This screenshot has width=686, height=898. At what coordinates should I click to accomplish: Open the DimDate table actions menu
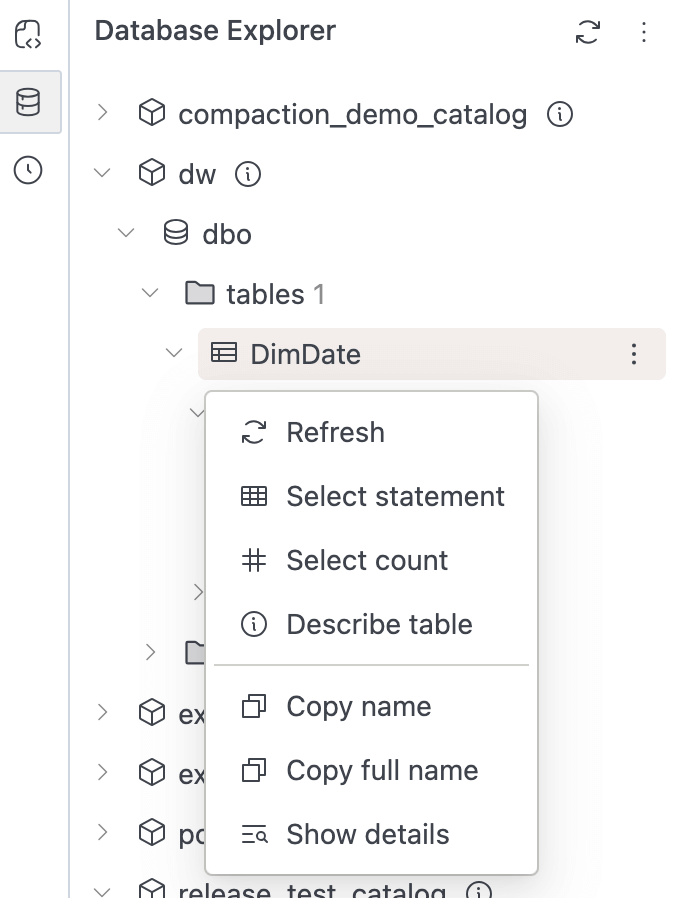634,354
